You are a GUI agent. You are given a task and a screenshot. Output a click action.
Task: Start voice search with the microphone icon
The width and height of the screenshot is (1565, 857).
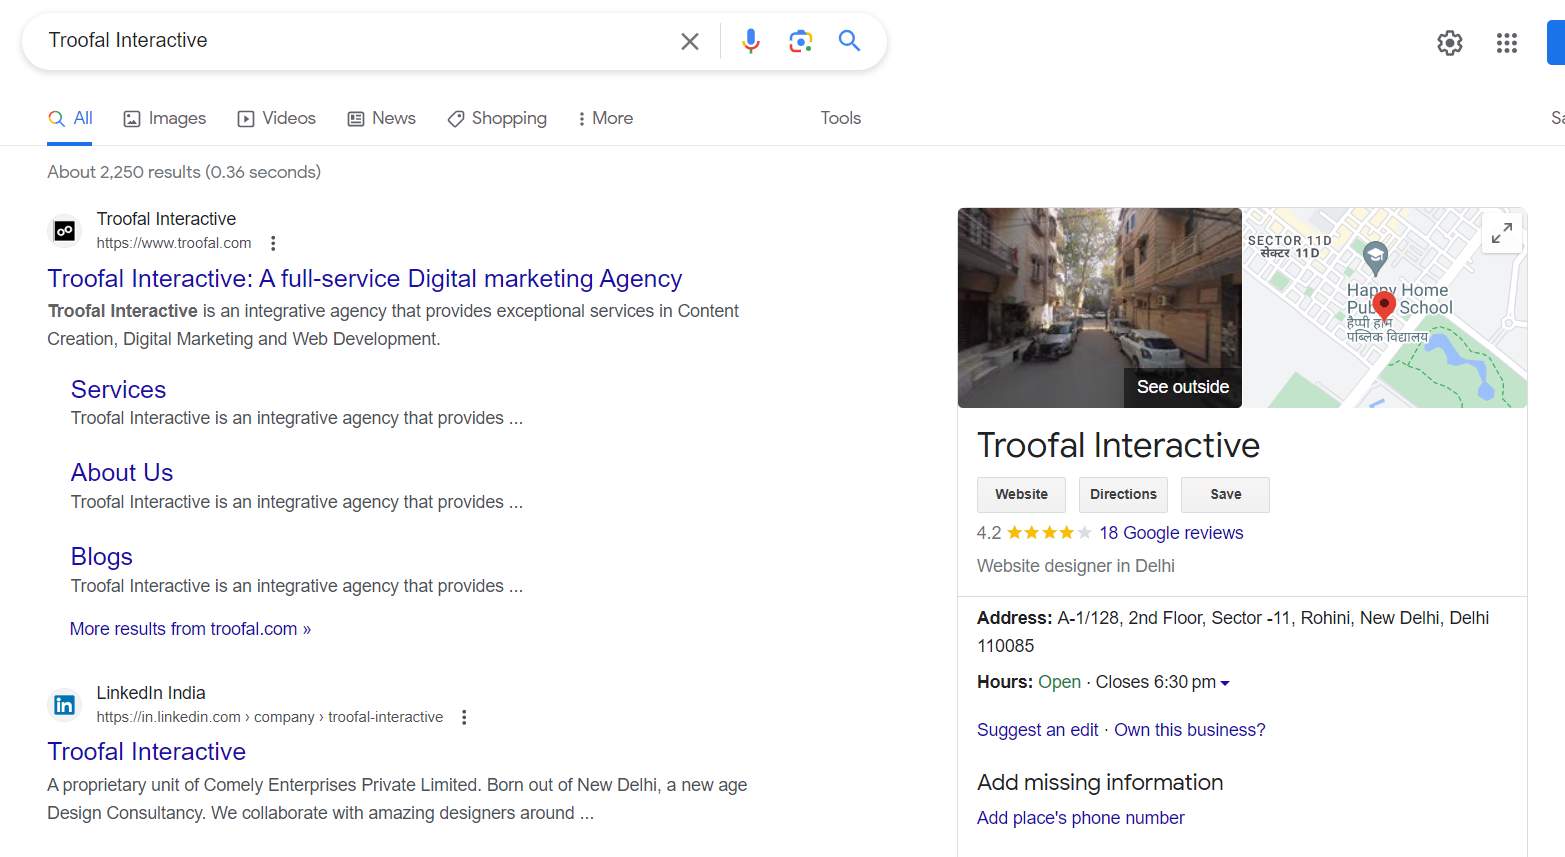[750, 41]
